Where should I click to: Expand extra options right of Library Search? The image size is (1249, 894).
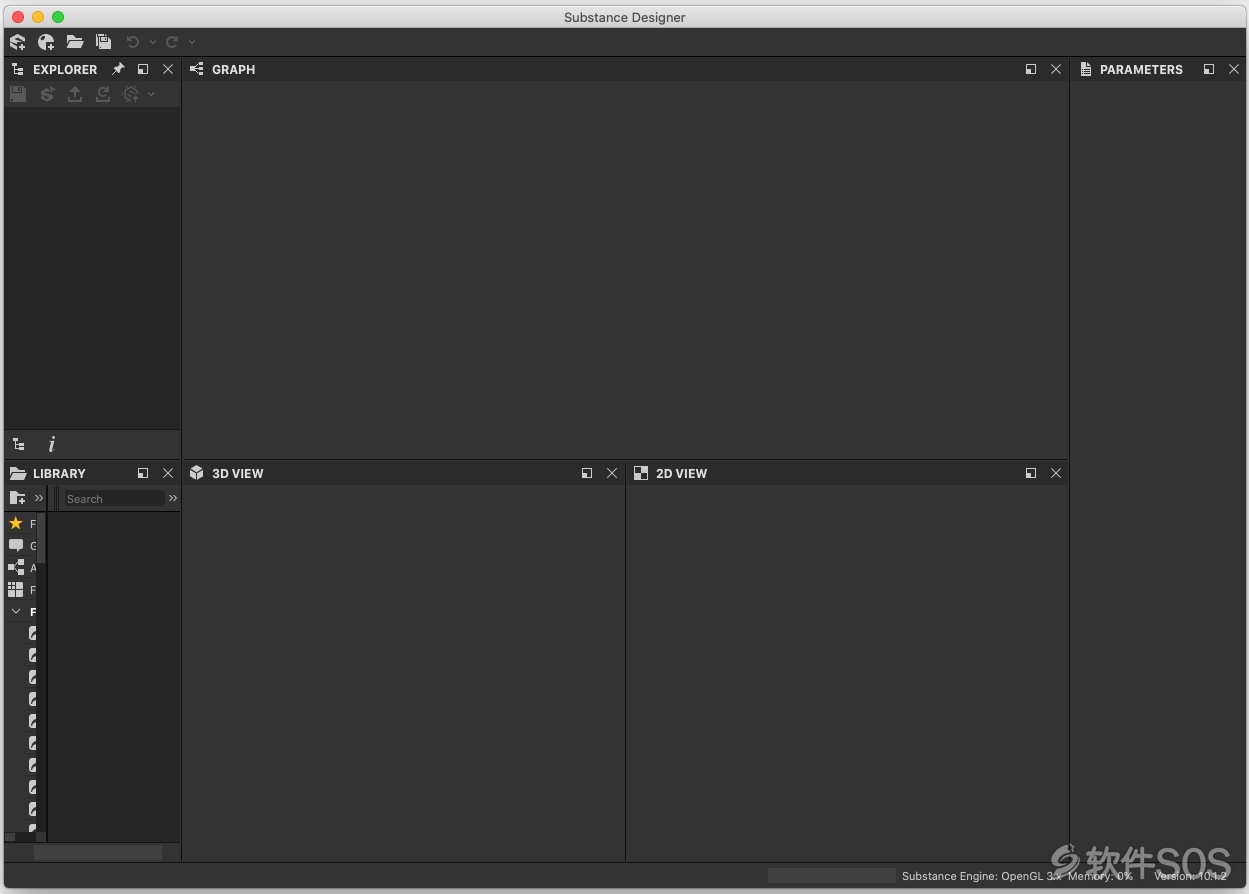point(173,498)
